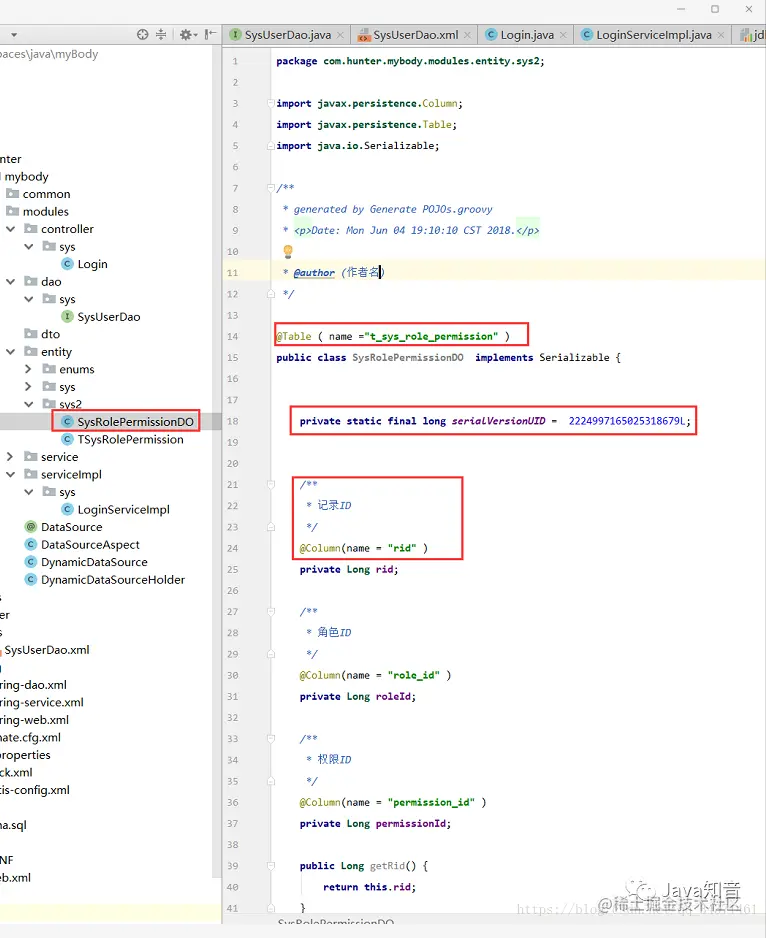Open the project panel settings gear
Screen dimensions: 766x938
[x=186, y=35]
